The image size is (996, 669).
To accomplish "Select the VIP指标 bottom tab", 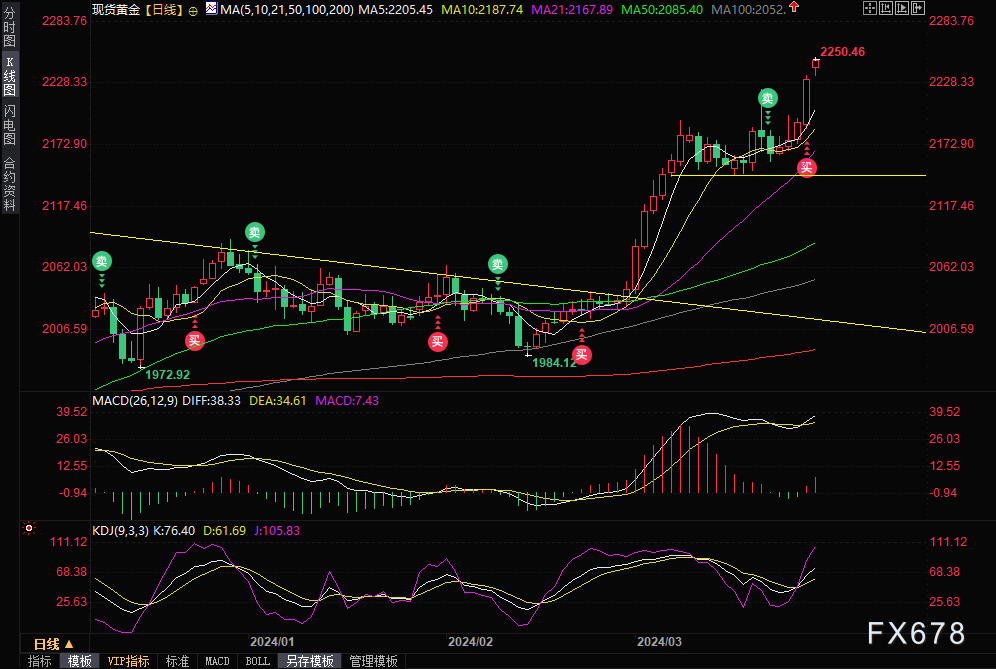I will 128,661.
